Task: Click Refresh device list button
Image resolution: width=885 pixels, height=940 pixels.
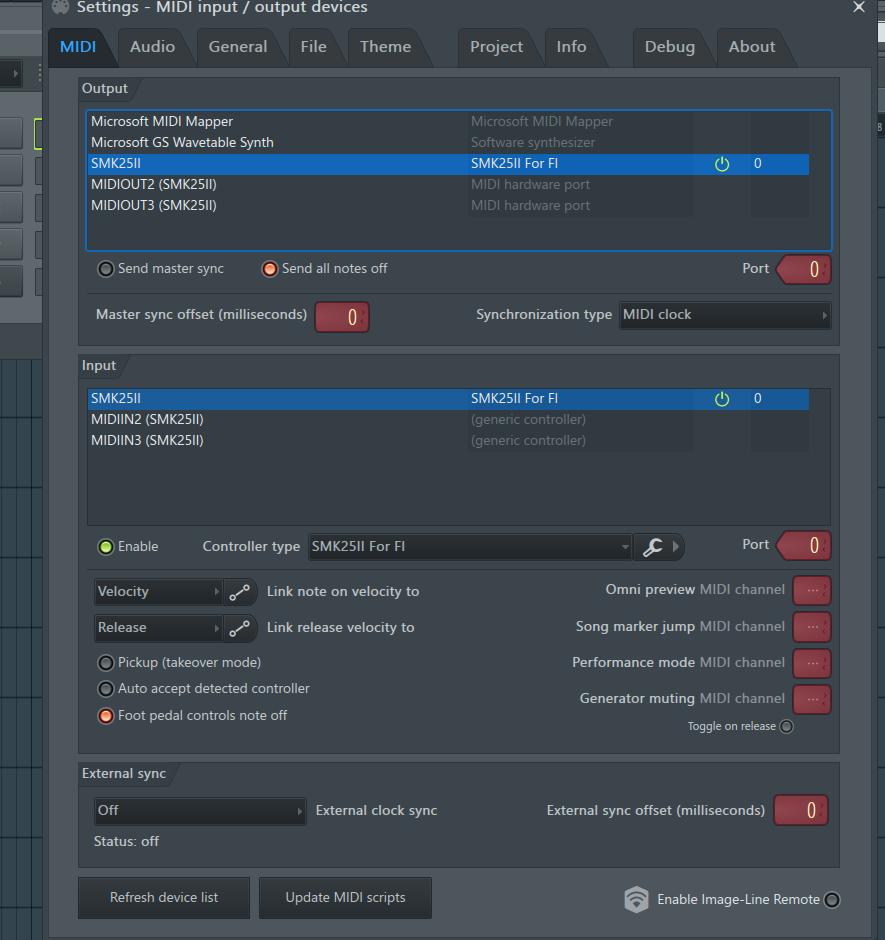Action: (164, 897)
